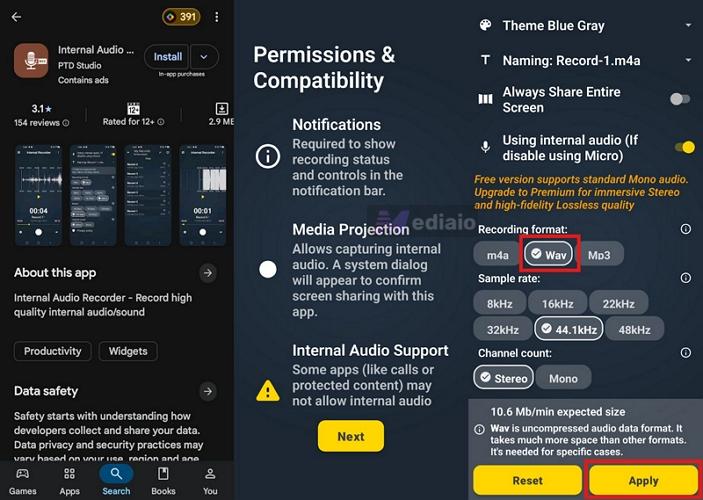Screen dimensions: 703x500
Task: Expand the Naming Record-1.m4a dropdown
Action: coord(688,60)
